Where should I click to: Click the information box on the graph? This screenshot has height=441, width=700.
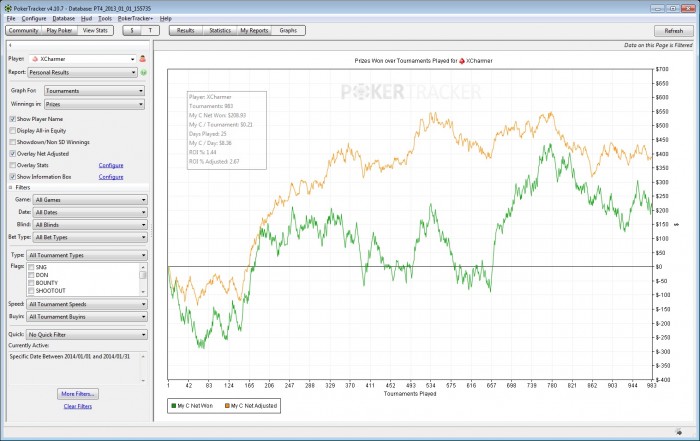pos(227,130)
